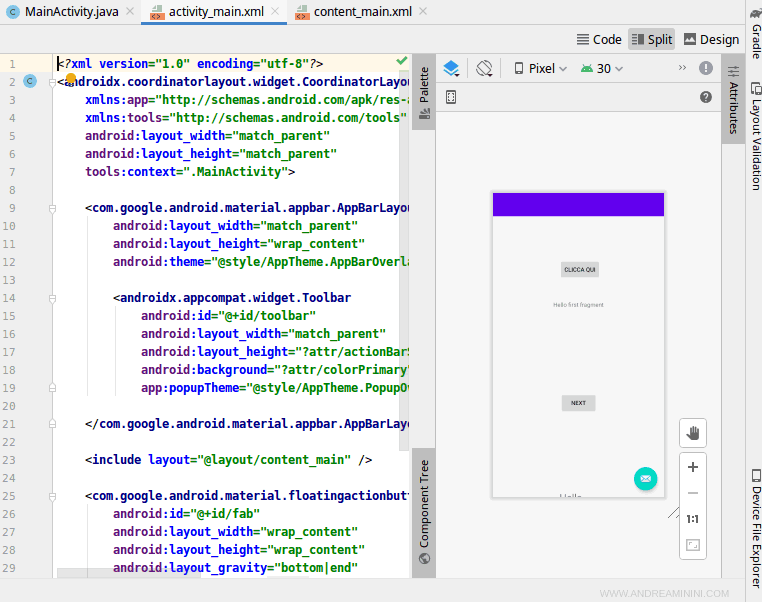Click the orientation rotate icon
This screenshot has height=602, width=762.
click(x=484, y=69)
